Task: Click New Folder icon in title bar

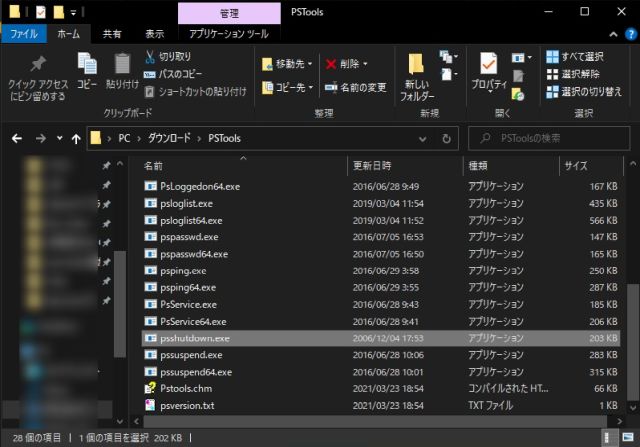Action: coord(59,12)
